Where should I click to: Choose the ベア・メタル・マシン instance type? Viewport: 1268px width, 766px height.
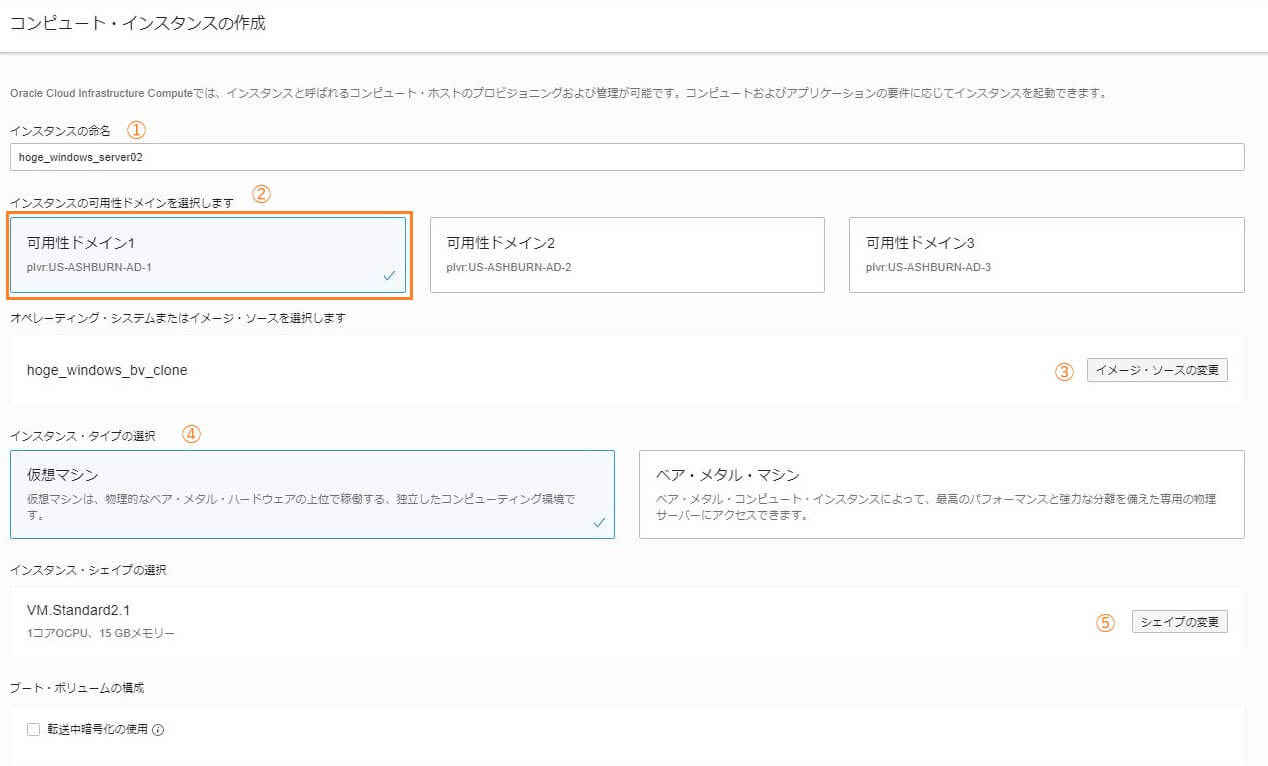942,494
